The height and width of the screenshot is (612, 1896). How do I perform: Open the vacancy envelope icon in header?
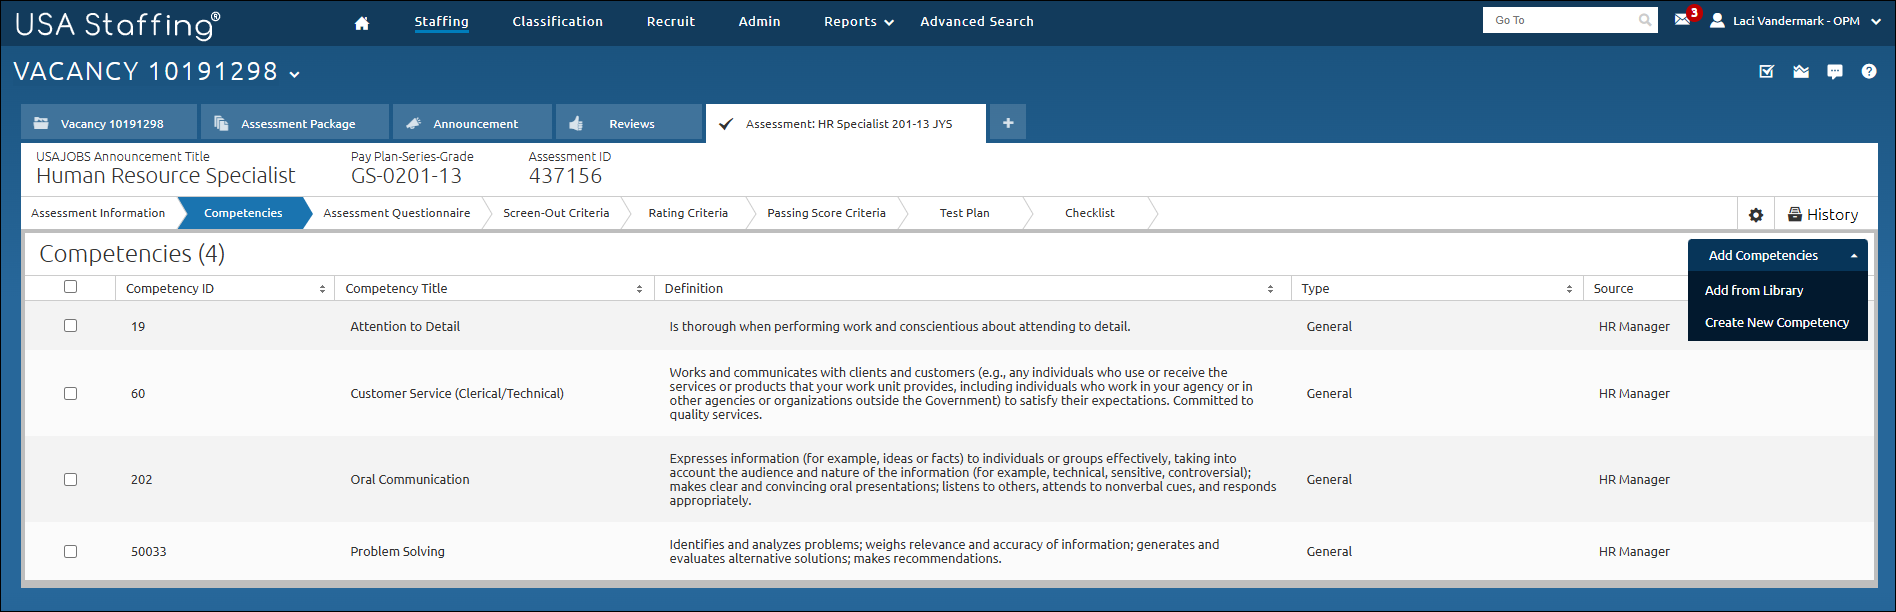click(1801, 71)
